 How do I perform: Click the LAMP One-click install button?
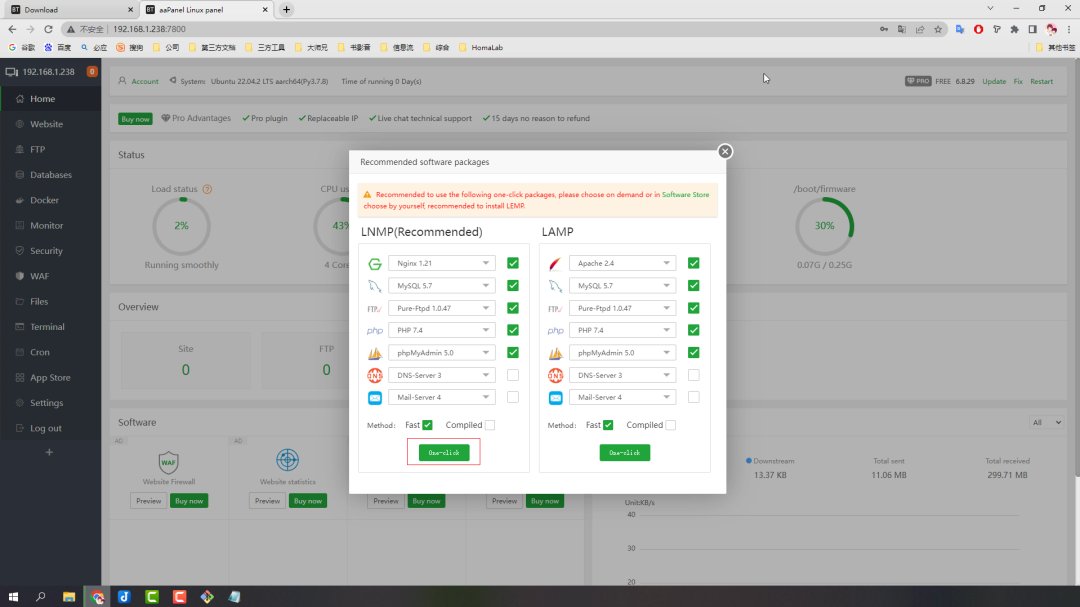click(625, 453)
